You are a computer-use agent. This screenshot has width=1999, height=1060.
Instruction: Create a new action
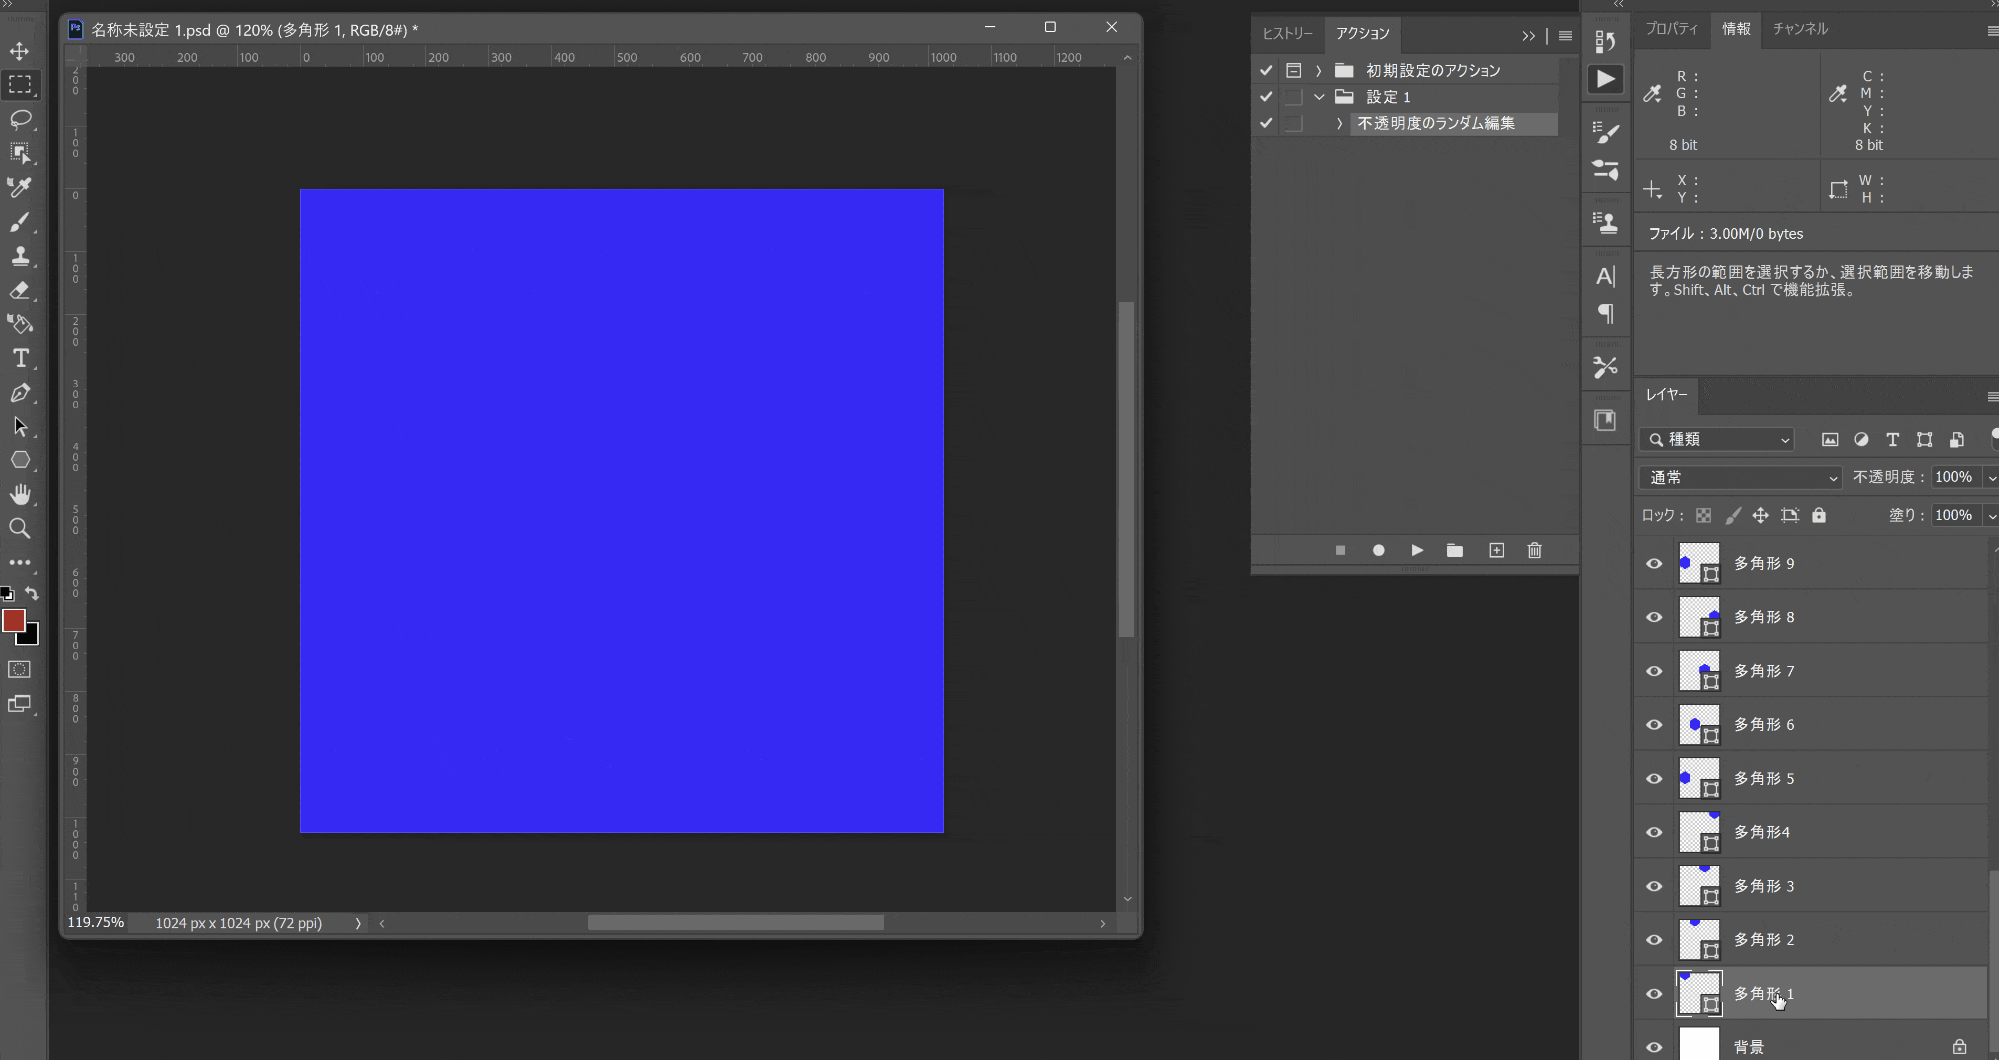click(1497, 550)
